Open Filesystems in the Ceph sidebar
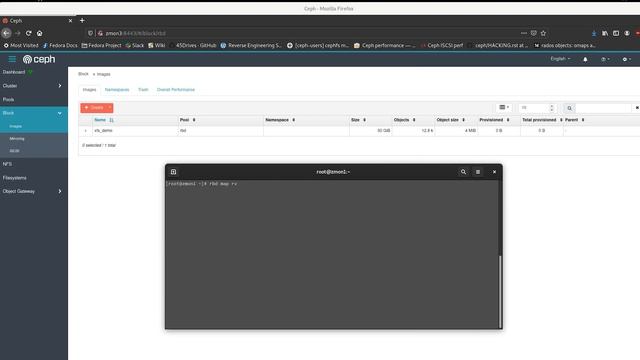 pos(15,178)
